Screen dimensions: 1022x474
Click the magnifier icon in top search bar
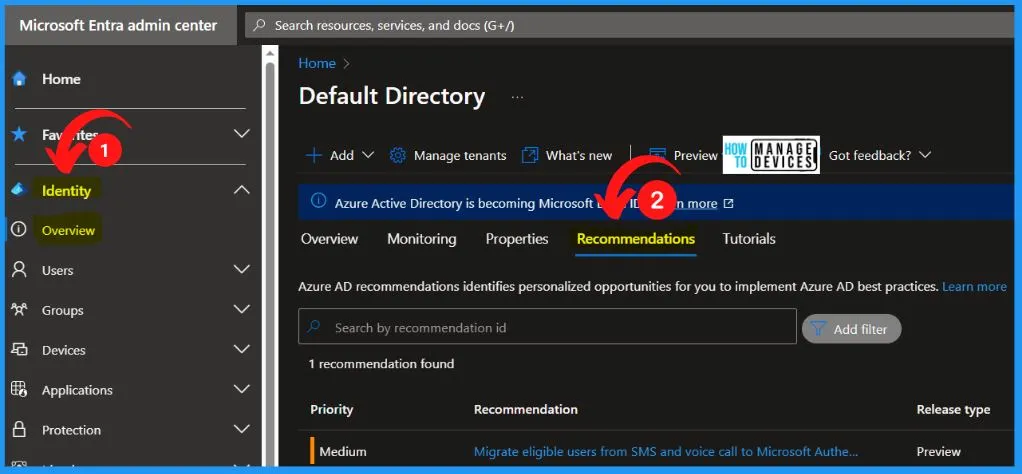(259, 25)
